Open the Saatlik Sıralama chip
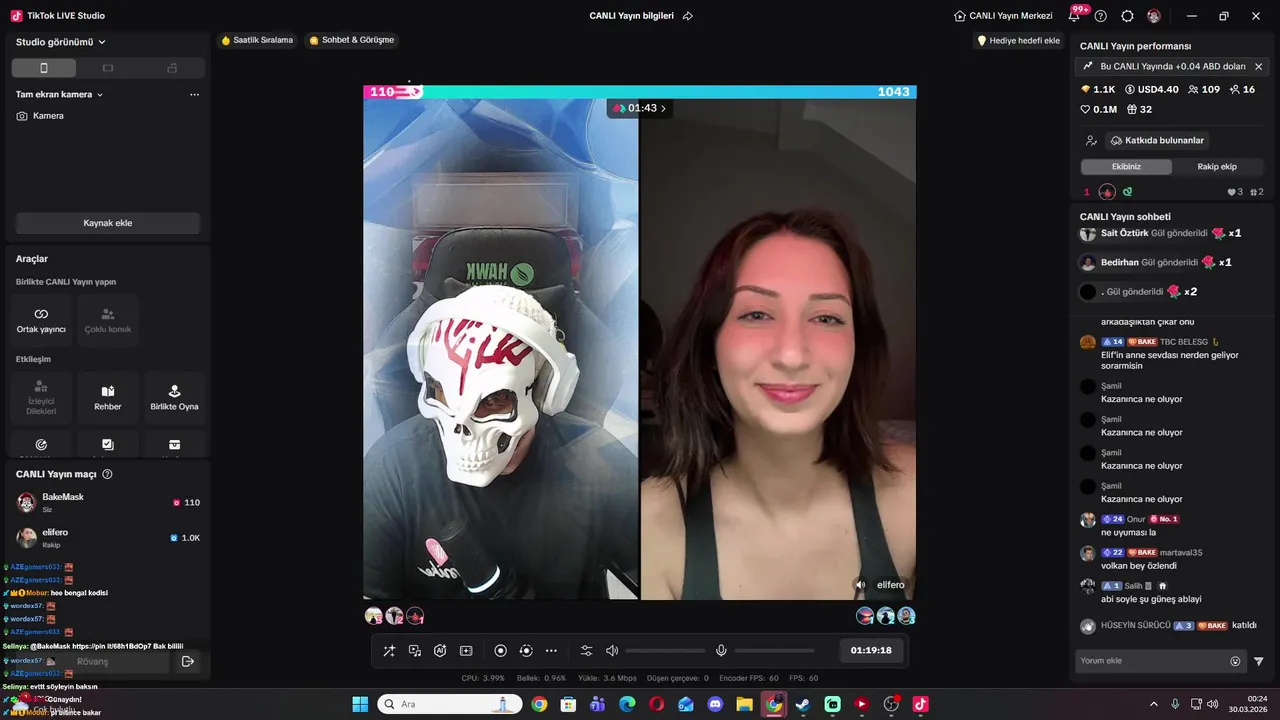The width and height of the screenshot is (1280, 720). click(257, 40)
